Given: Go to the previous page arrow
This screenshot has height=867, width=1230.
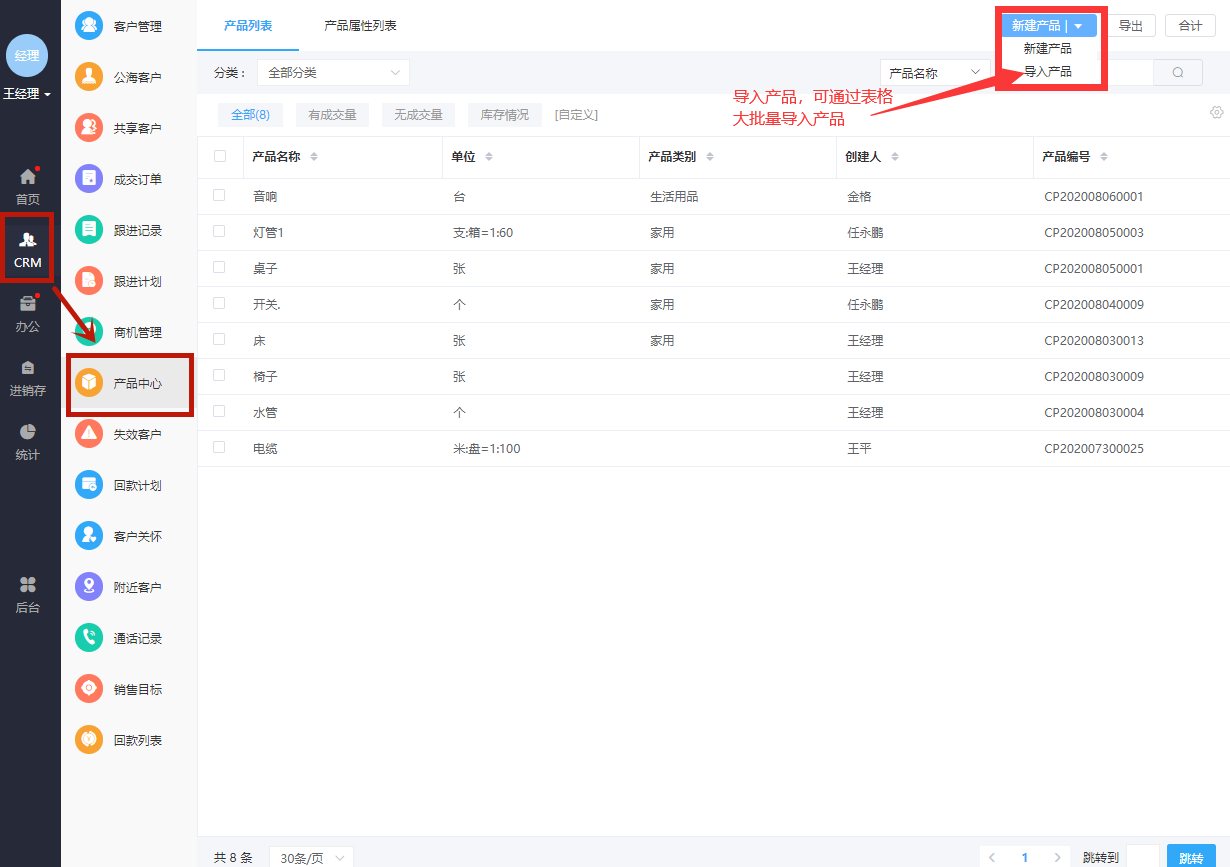Looking at the screenshot, I should pos(992,858).
